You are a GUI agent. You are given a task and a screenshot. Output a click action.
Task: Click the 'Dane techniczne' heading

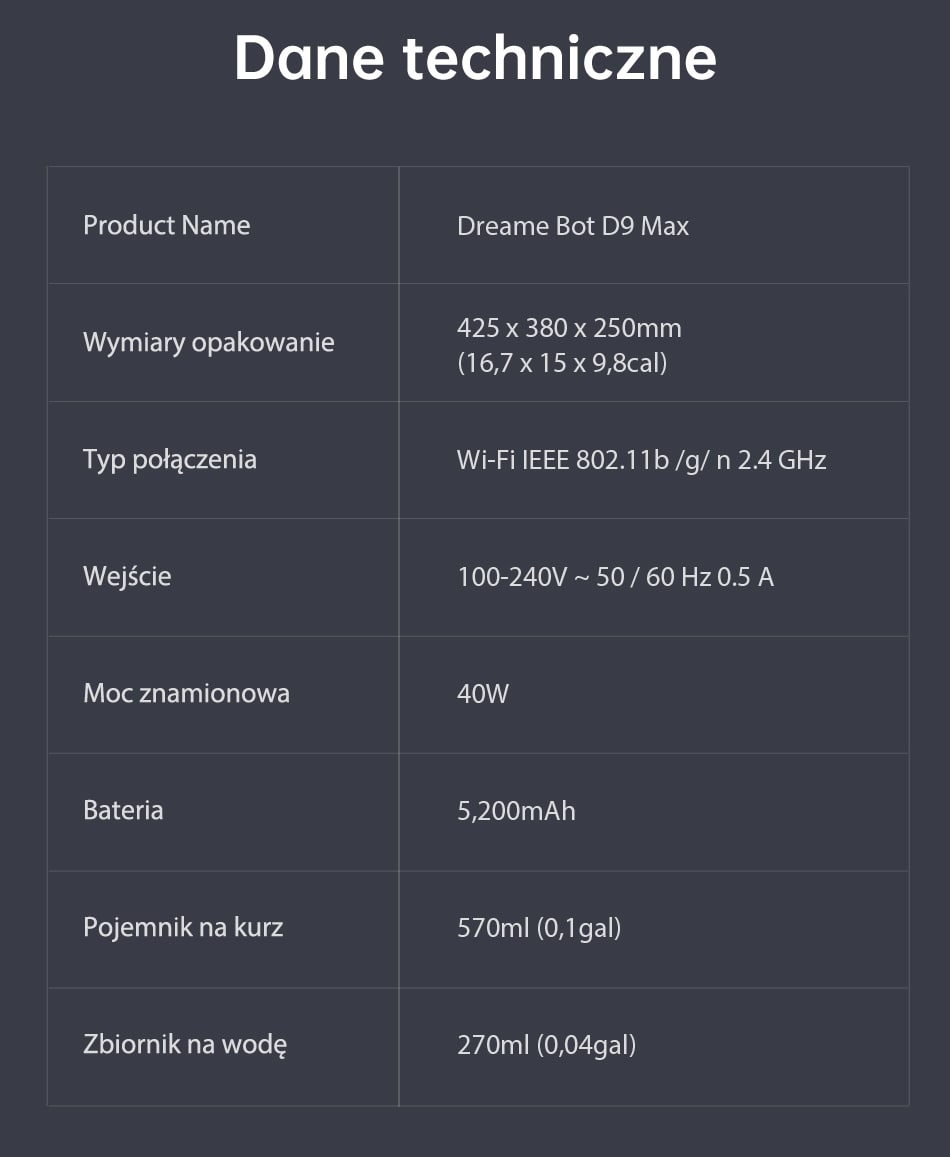pos(475,58)
